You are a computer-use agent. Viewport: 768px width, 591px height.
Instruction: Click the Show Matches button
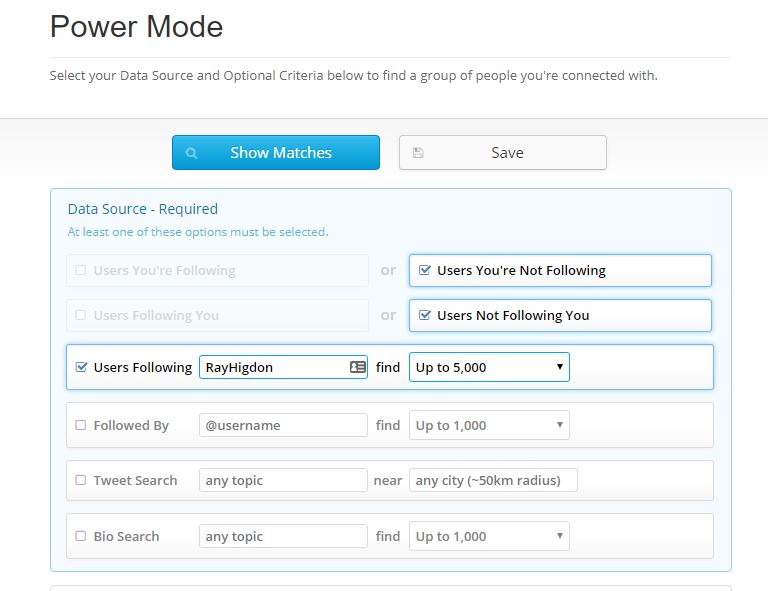[x=276, y=153]
